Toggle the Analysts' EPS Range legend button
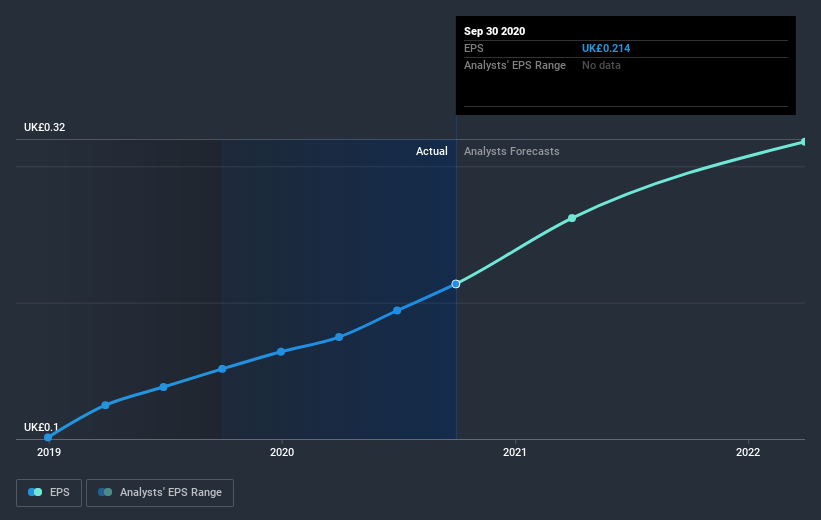The image size is (821, 520). click(160, 493)
